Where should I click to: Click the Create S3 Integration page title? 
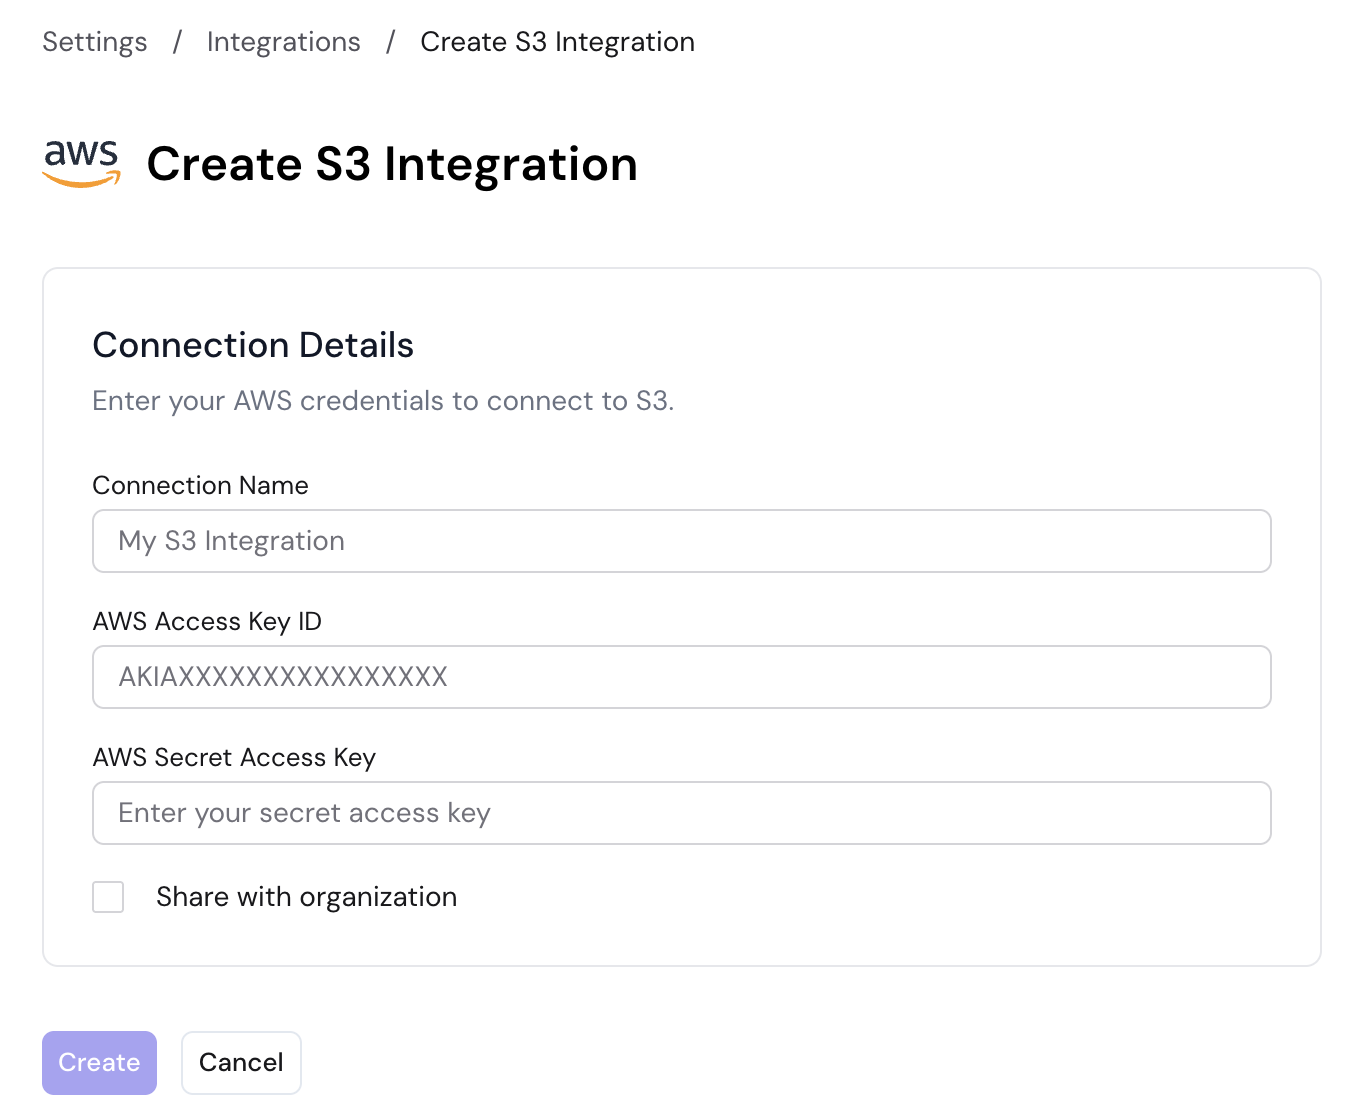392,164
